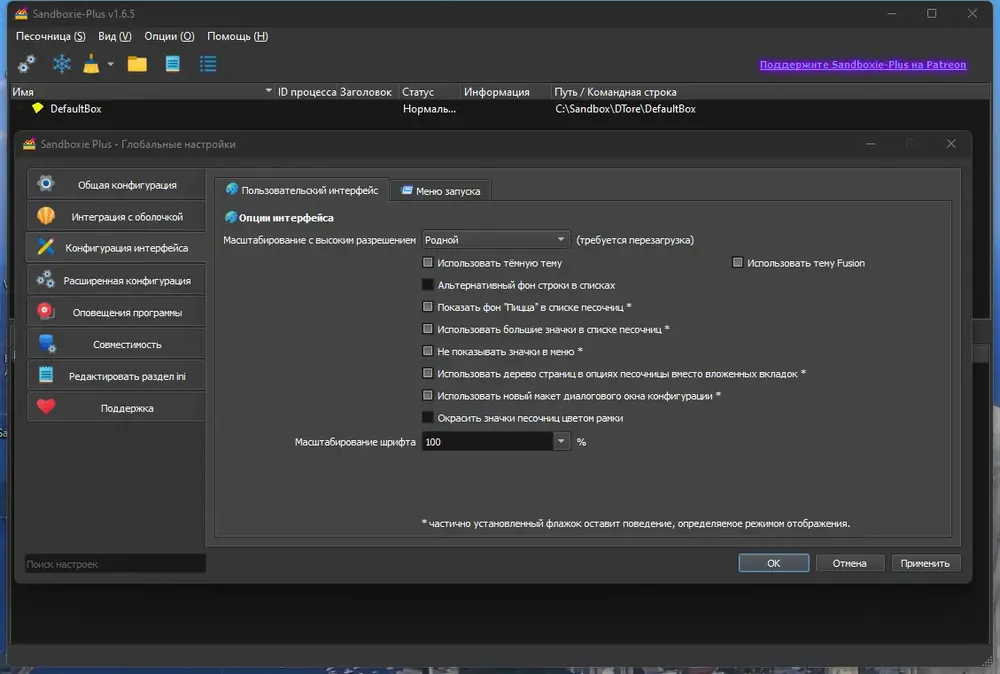Switch to the Меню запуска tab
Image resolution: width=1000 pixels, height=674 pixels.
(440, 191)
